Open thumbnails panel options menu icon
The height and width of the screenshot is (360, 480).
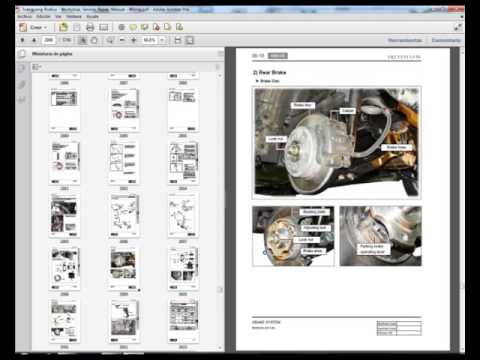tap(36, 67)
